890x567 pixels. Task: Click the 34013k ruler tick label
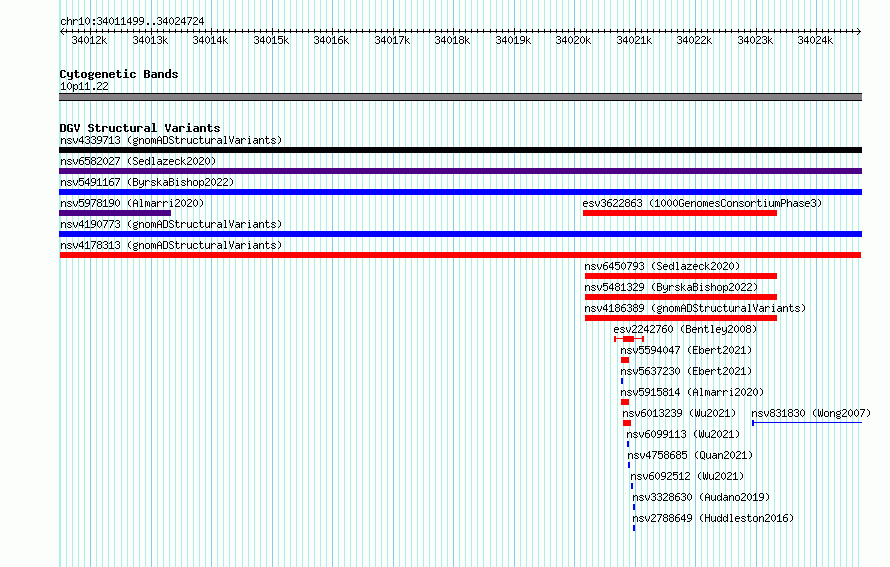150,41
